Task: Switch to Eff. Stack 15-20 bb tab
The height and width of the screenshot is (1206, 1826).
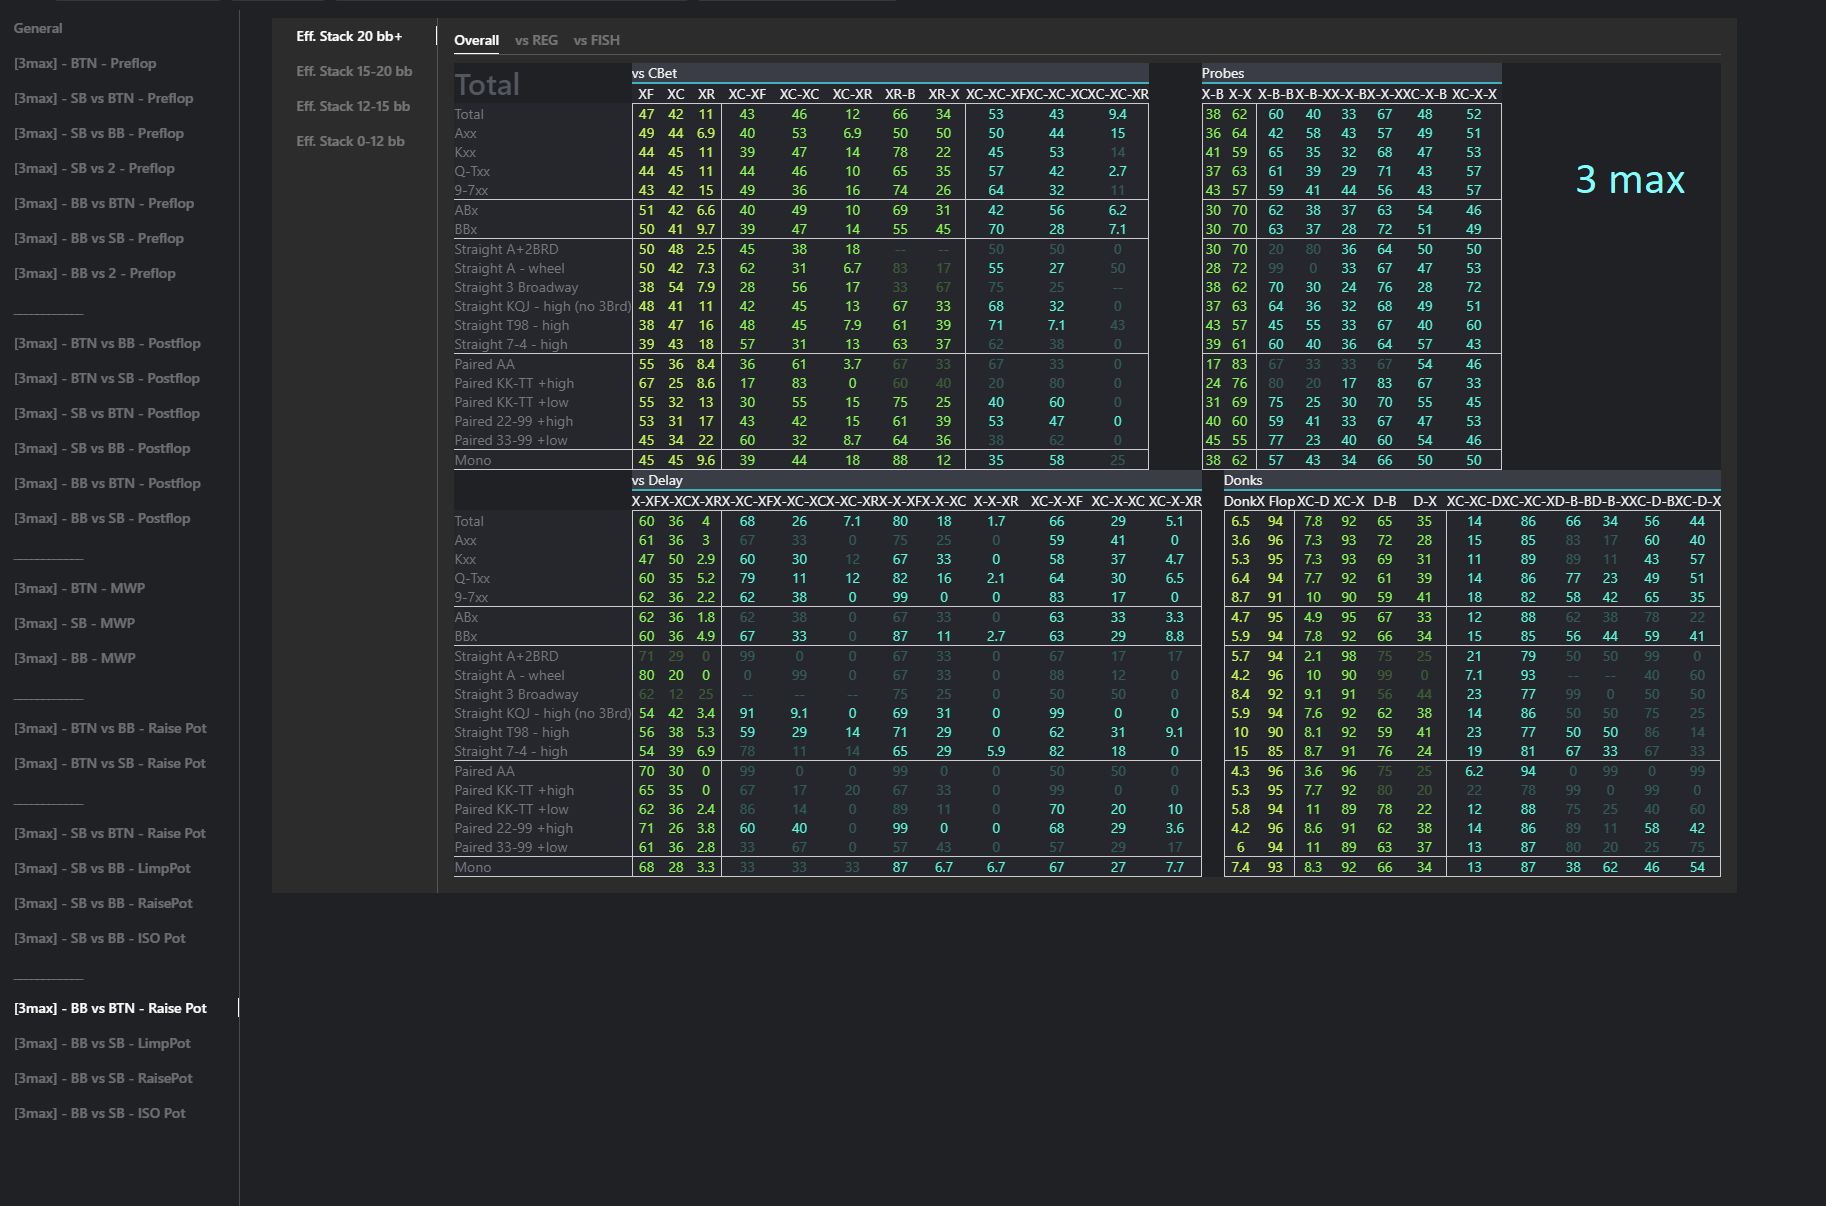Action: (x=354, y=71)
